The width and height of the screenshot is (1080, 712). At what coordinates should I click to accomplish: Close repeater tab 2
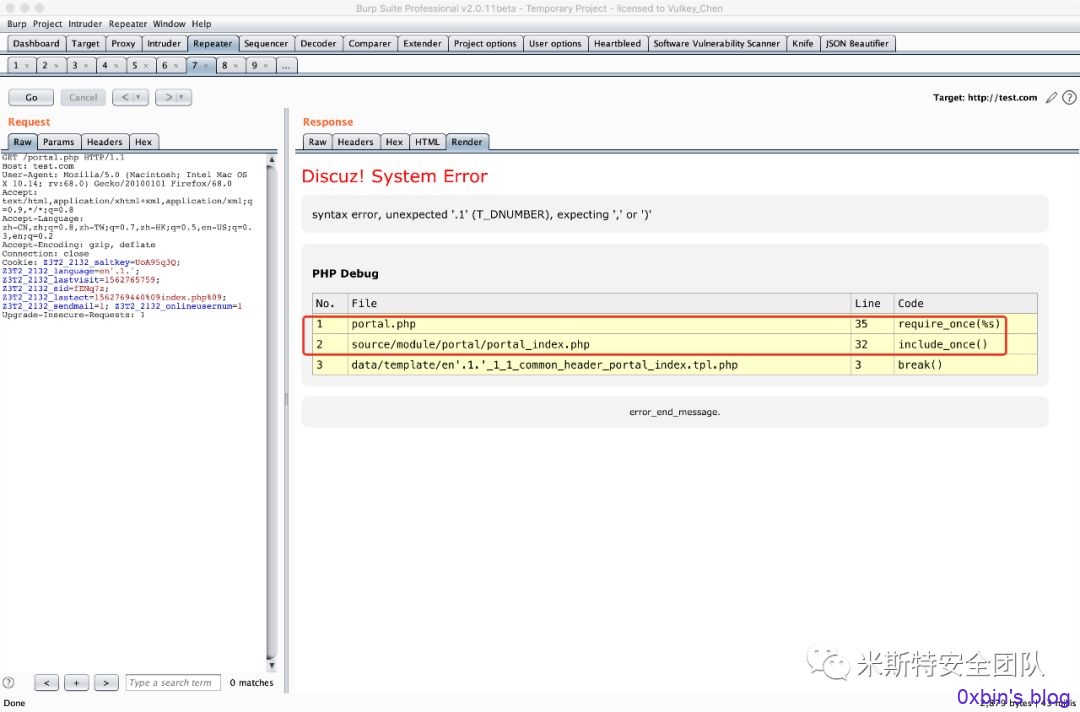click(56, 65)
